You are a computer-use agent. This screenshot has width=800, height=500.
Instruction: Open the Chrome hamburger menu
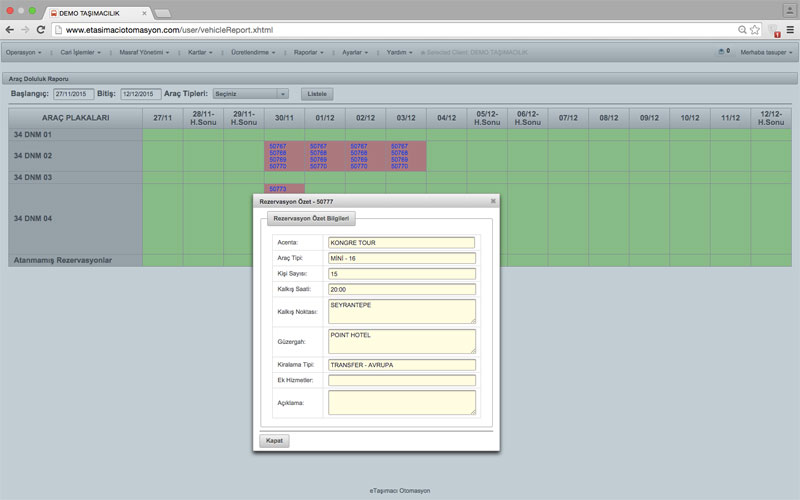click(x=790, y=30)
